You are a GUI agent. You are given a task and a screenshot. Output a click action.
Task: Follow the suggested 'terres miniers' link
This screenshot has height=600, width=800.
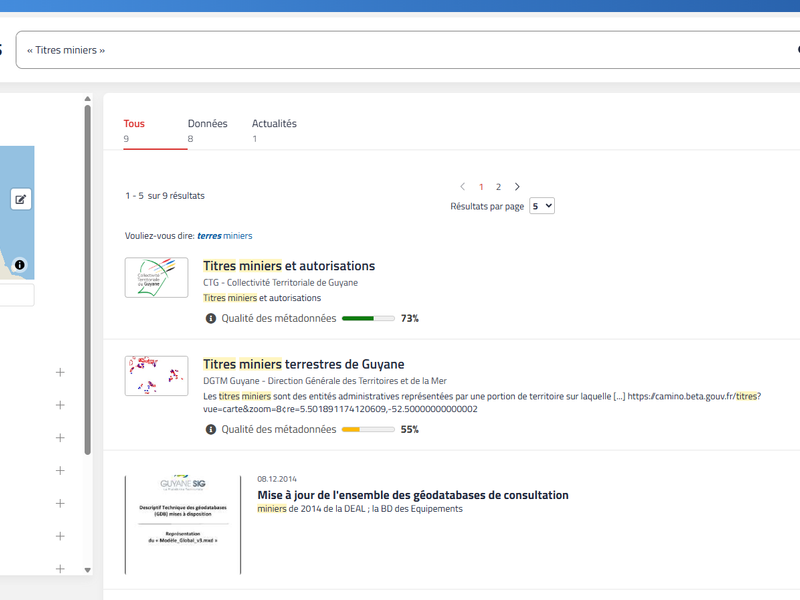pyautogui.click(x=225, y=236)
